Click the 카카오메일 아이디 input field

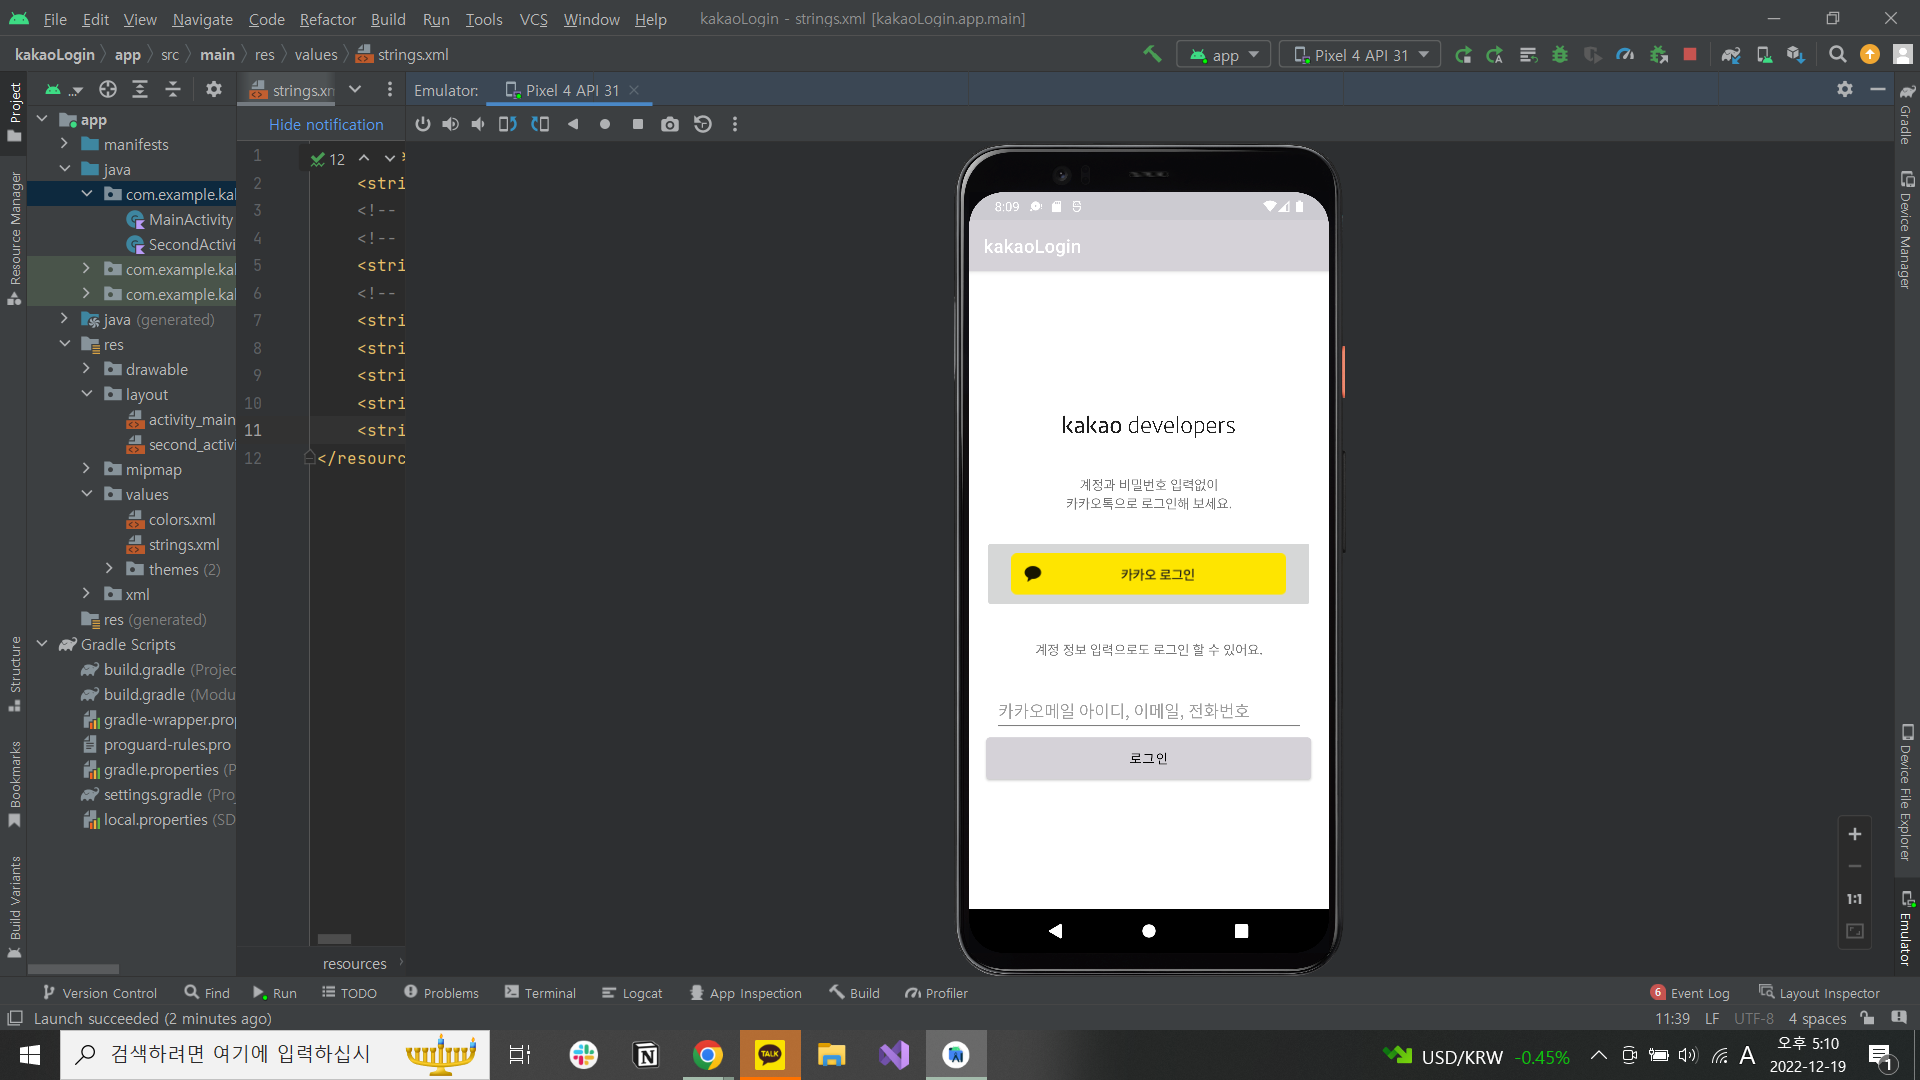(1148, 710)
